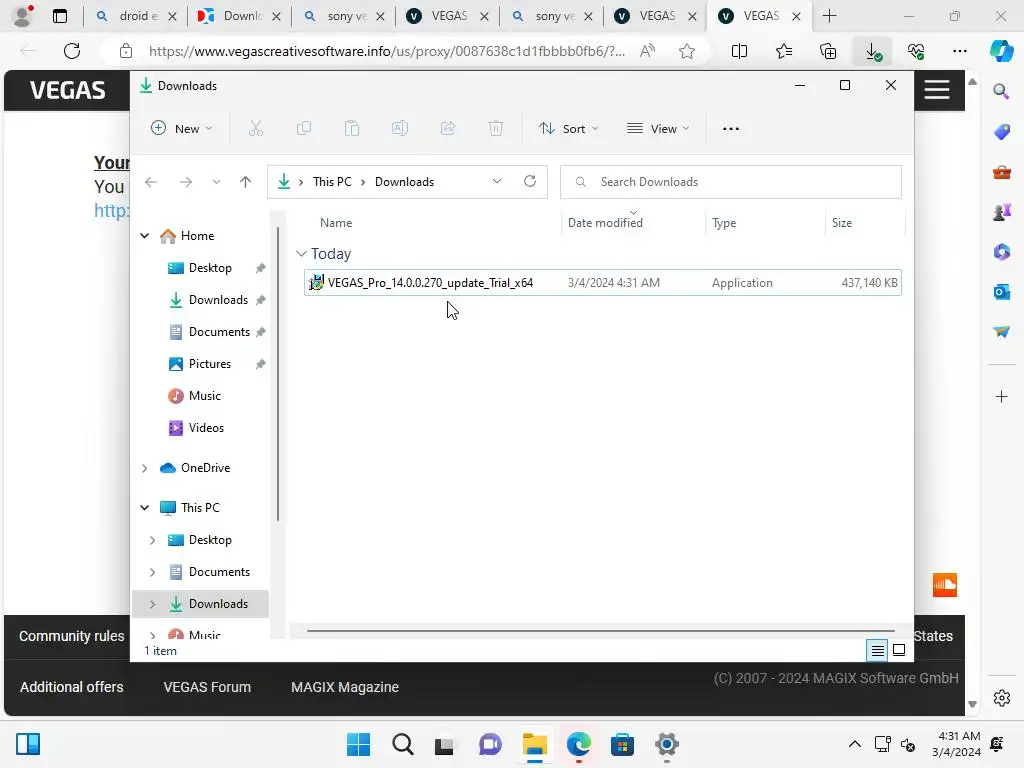Add this page to favorites star
This screenshot has width=1024, height=768.
tap(686, 51)
